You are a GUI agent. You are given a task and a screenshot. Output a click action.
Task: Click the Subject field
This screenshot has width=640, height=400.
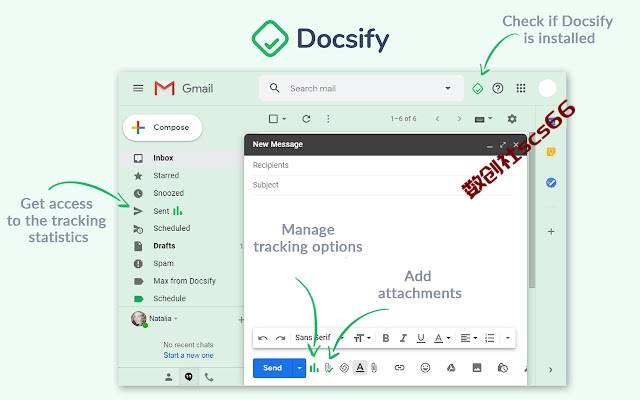tap(386, 185)
